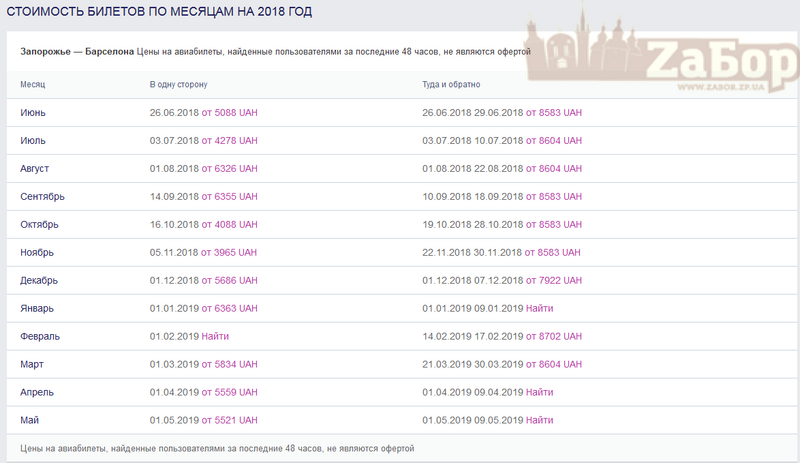
Task: Click December round-trip price 7922 UAH
Action: (x=553, y=281)
